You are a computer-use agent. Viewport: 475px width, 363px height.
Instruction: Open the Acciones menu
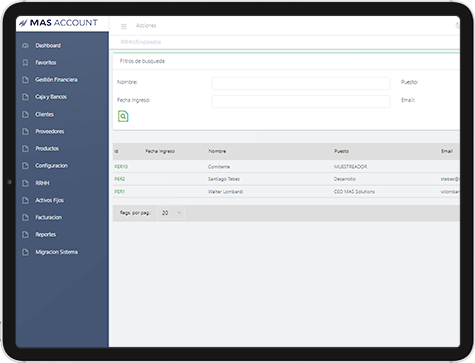[146, 25]
